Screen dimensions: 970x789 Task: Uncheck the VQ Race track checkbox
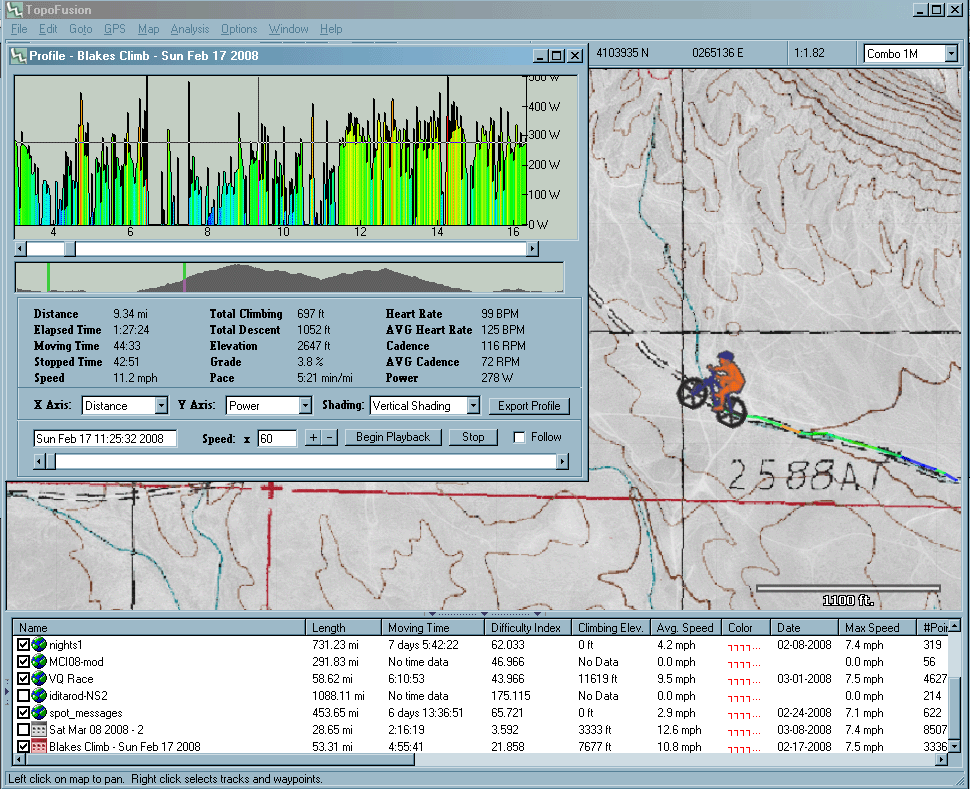(24, 679)
